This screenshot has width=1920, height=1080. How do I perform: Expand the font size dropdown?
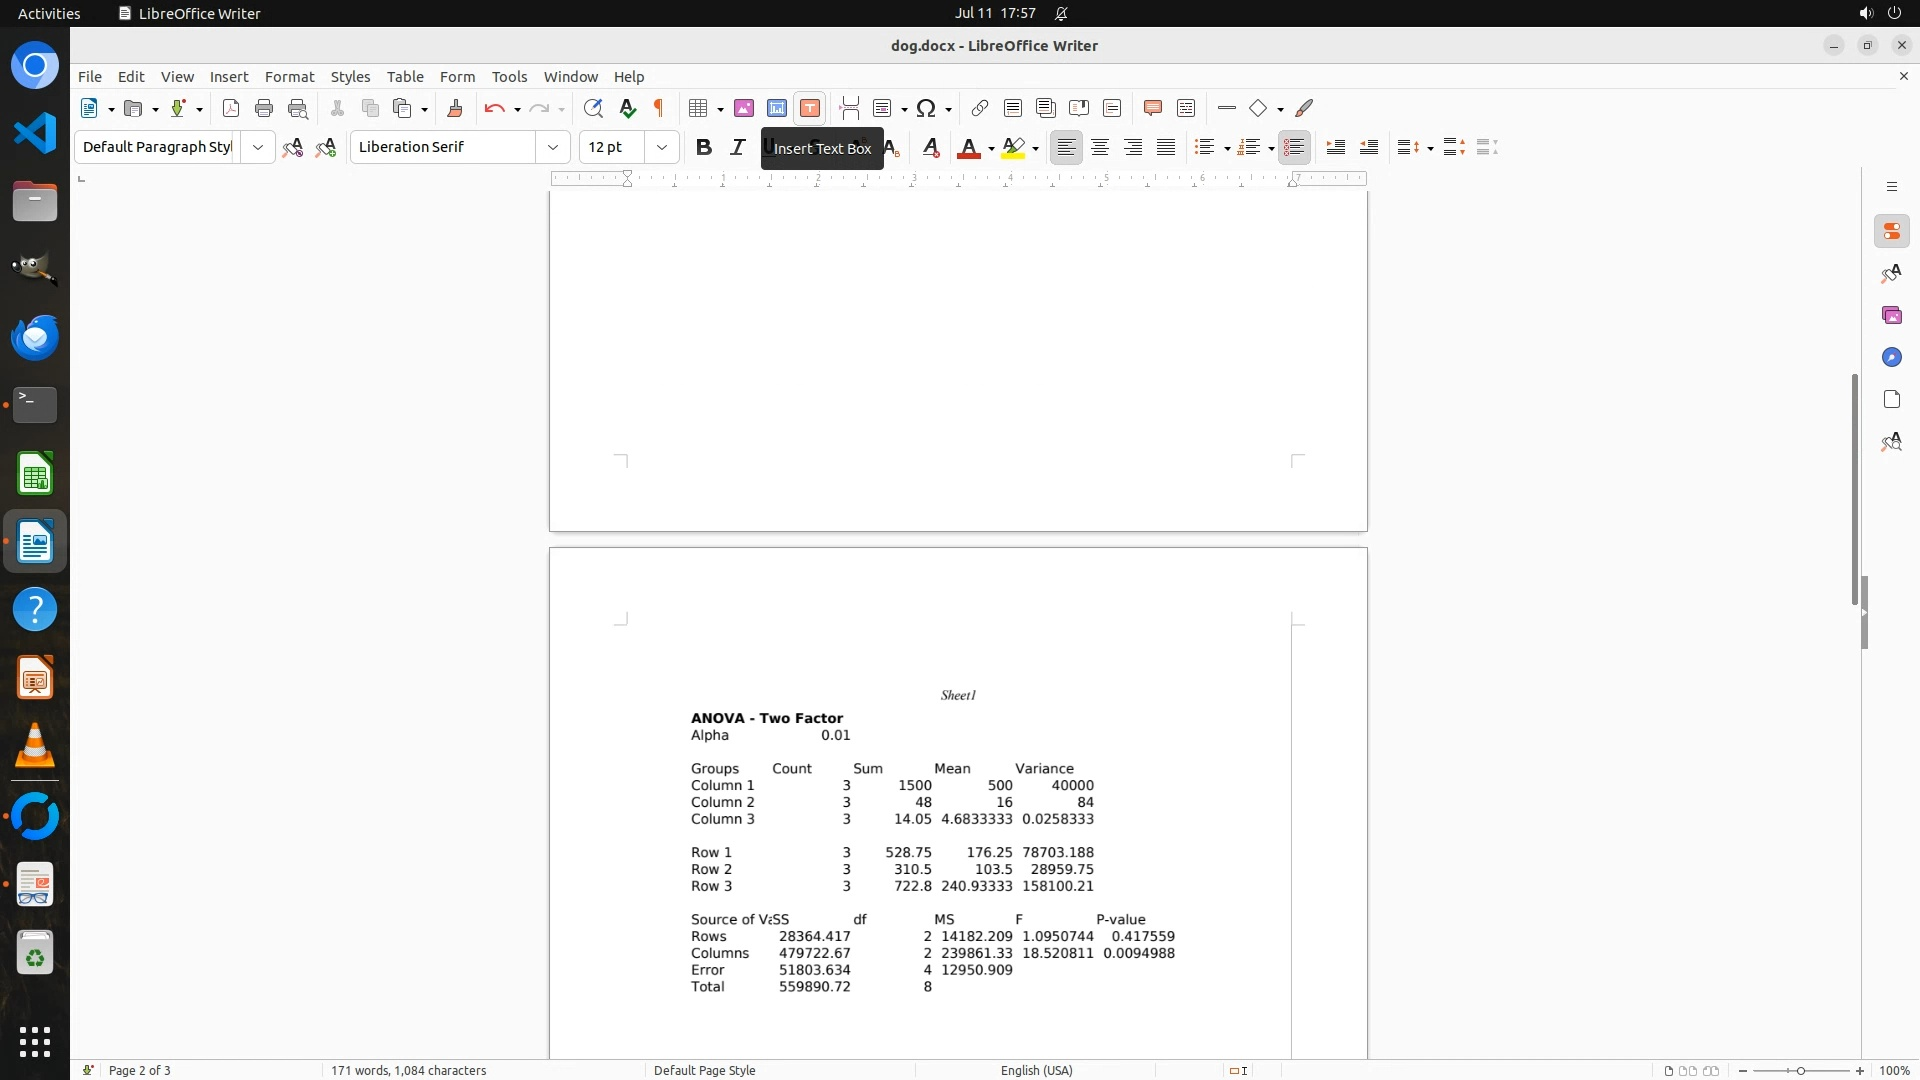click(x=661, y=147)
